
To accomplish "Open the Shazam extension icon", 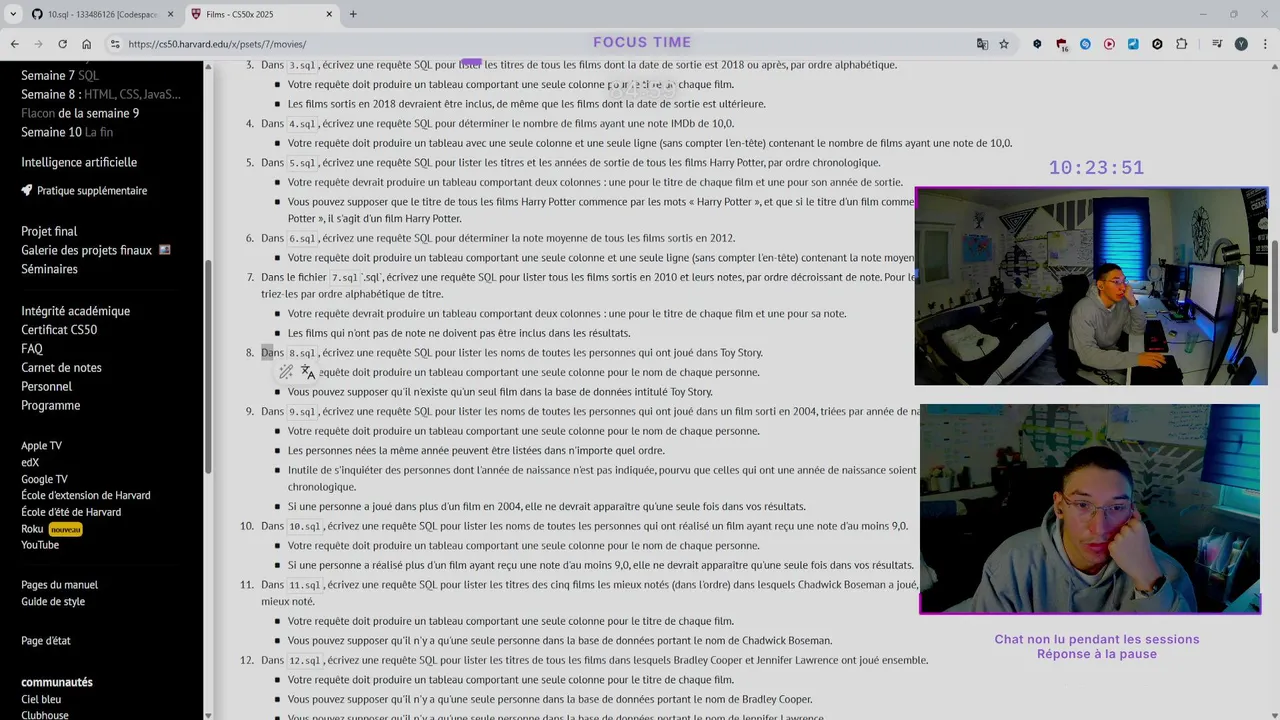I will [1085, 44].
